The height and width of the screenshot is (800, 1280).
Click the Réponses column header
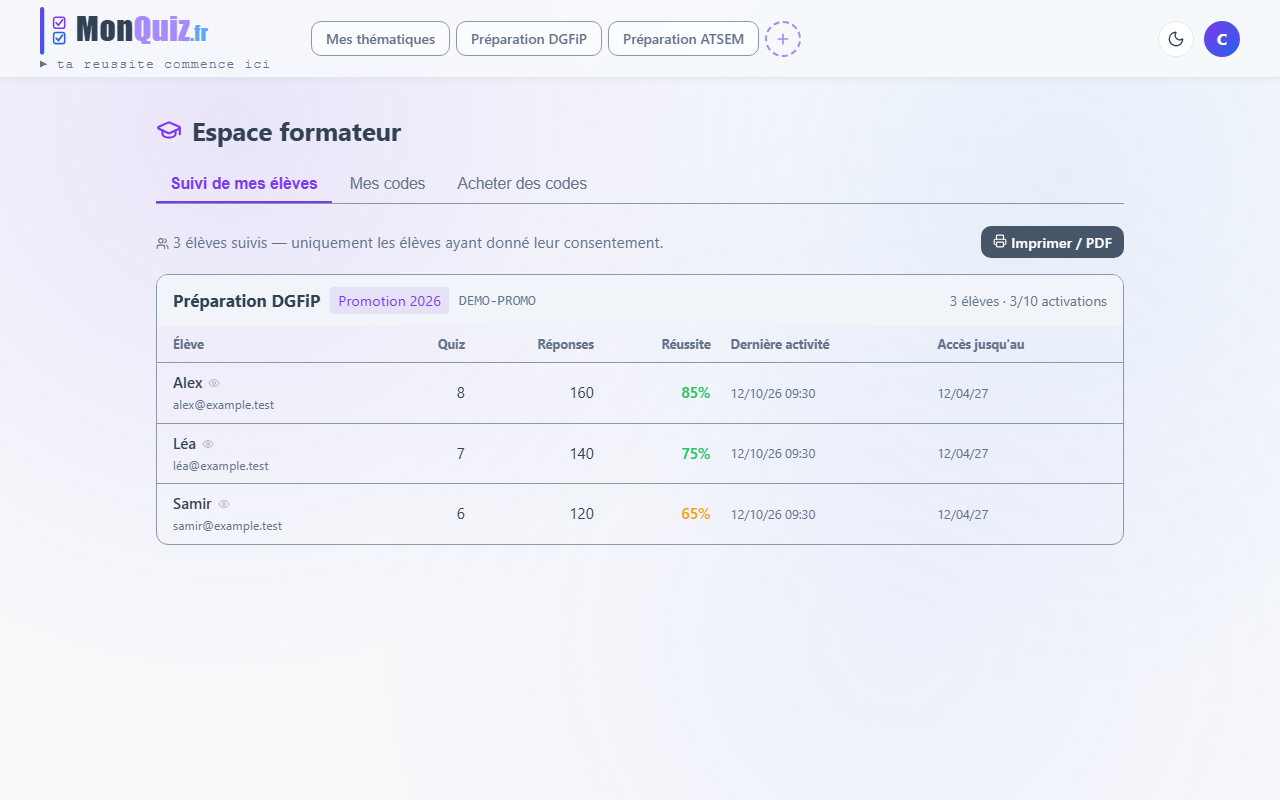pyautogui.click(x=566, y=344)
